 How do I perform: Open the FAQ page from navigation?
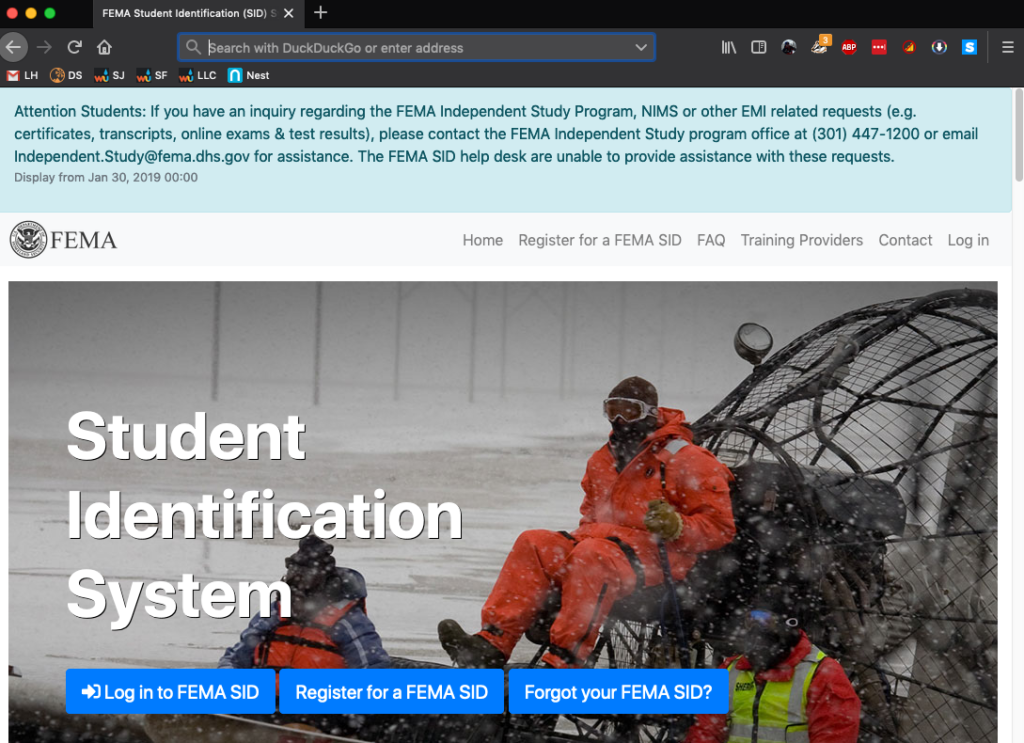click(x=711, y=240)
